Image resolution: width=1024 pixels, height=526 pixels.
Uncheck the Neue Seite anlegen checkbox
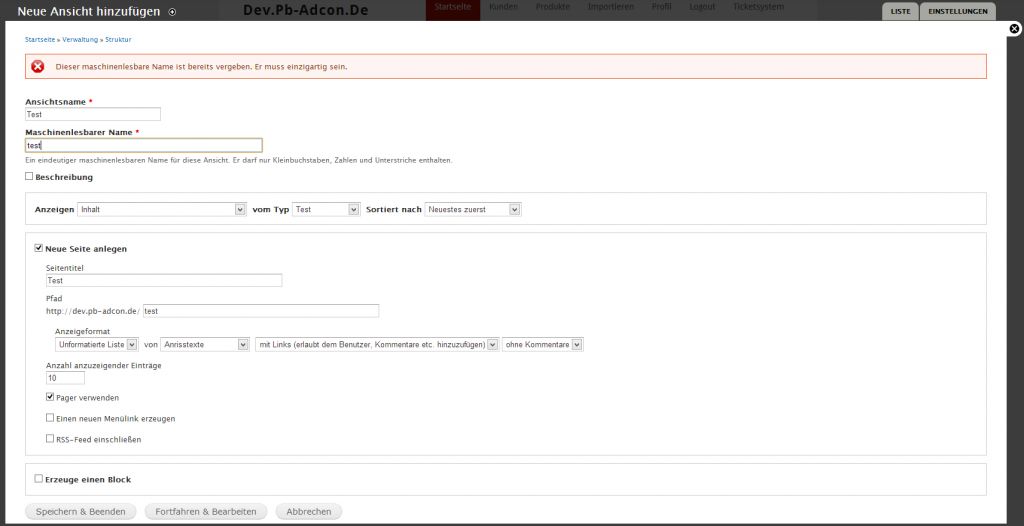[39, 248]
